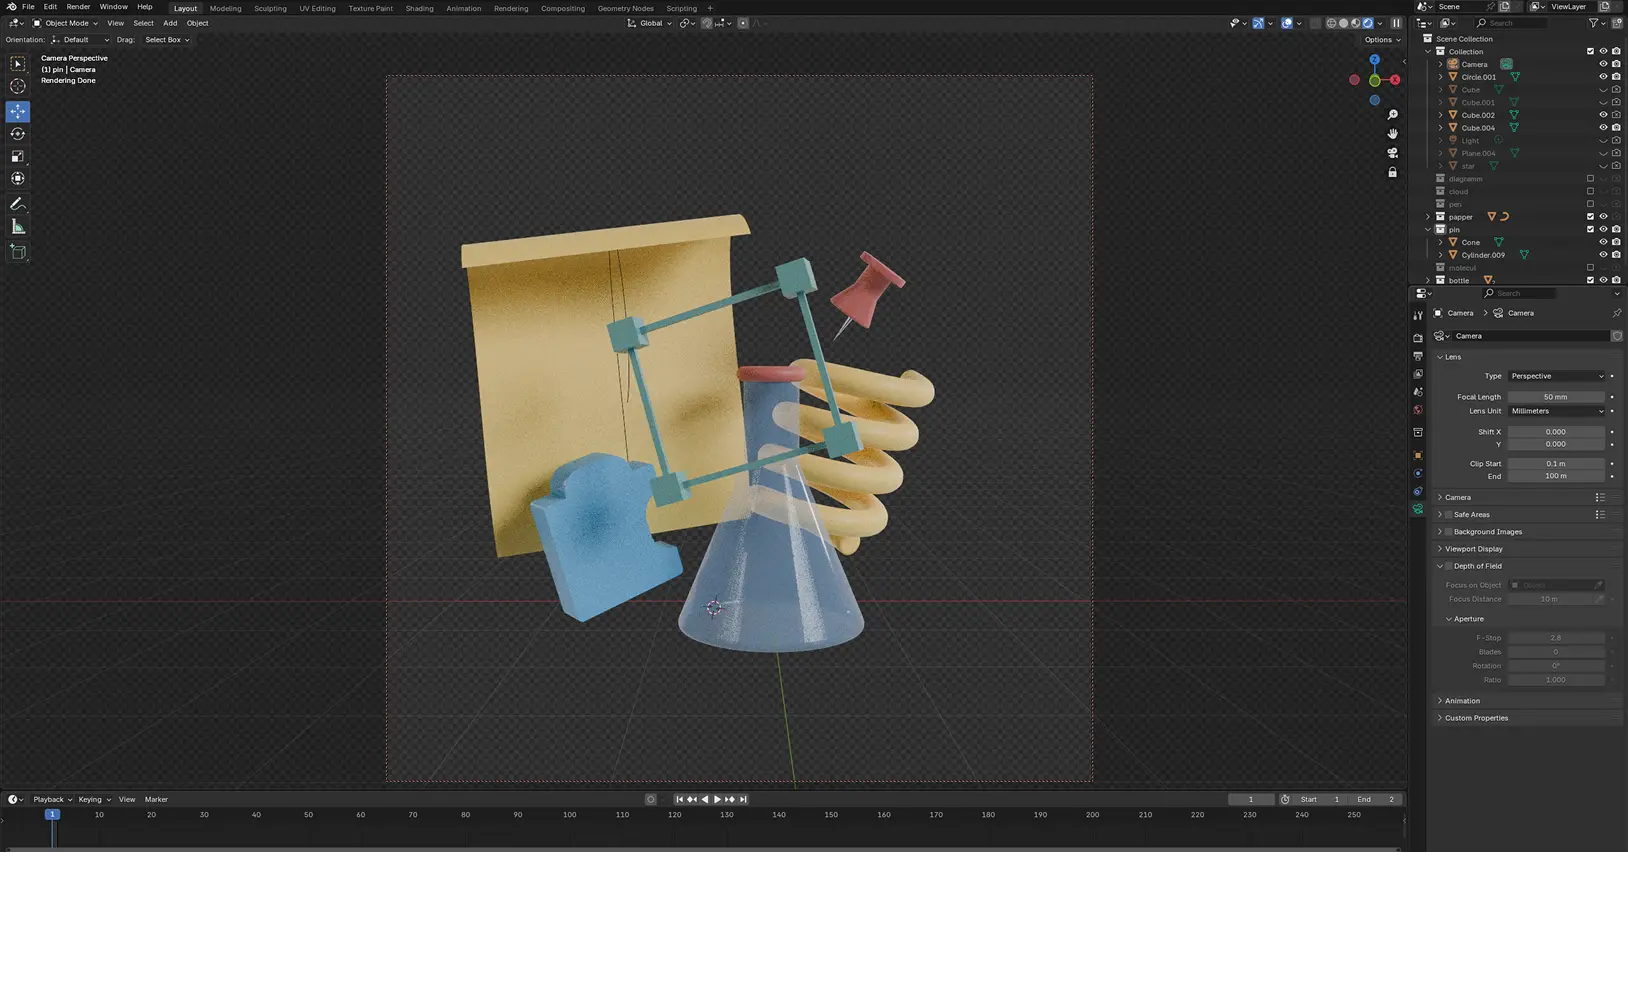Screen dimensions: 1628x988
Task: Toggle camera view icon in viewport
Action: click(1392, 153)
